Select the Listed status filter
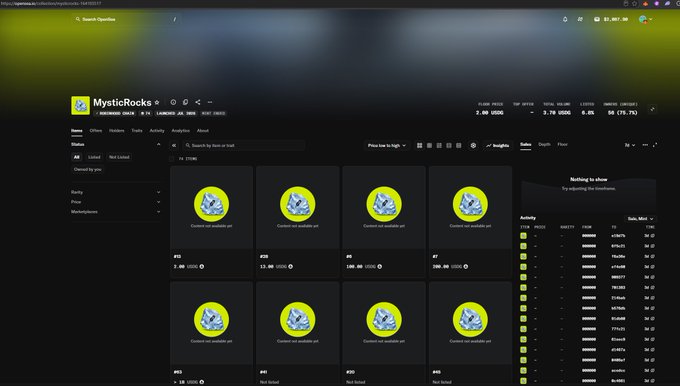Image resolution: width=680 pixels, height=386 pixels. coord(94,157)
